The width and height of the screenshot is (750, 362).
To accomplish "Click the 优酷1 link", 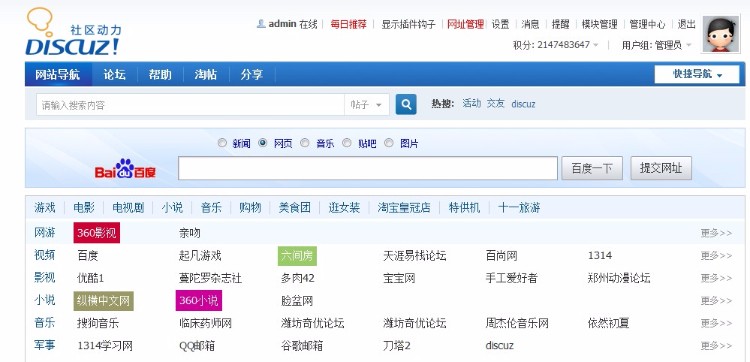I will 90,278.
